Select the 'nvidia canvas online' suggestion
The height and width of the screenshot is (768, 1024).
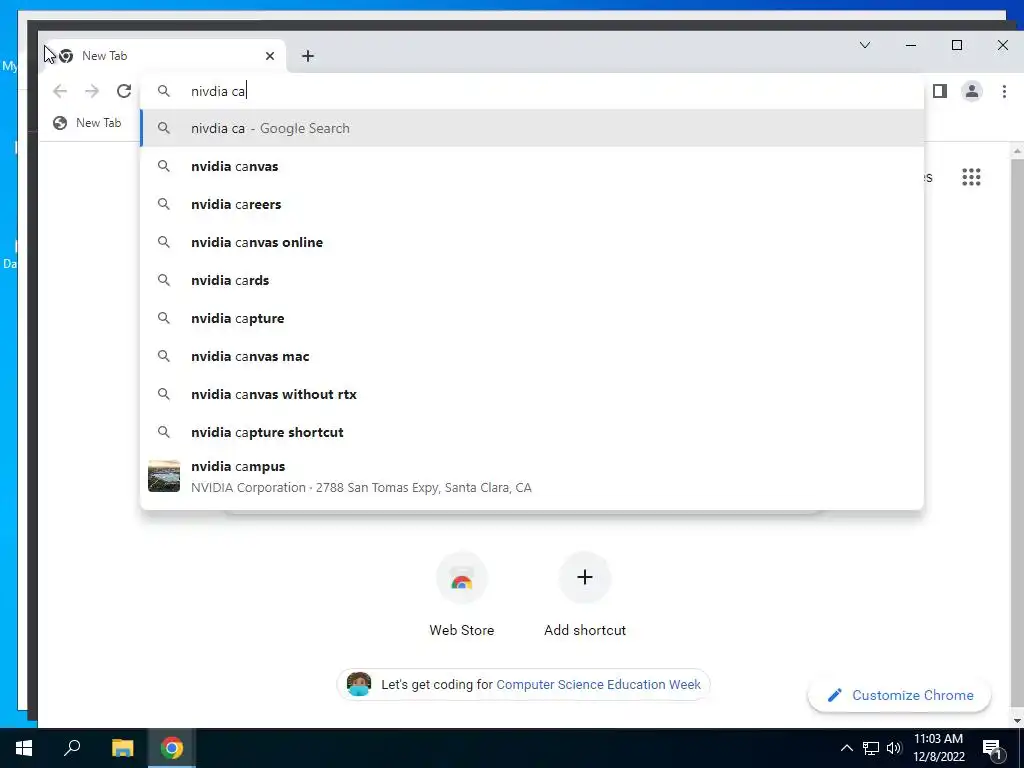click(532, 242)
